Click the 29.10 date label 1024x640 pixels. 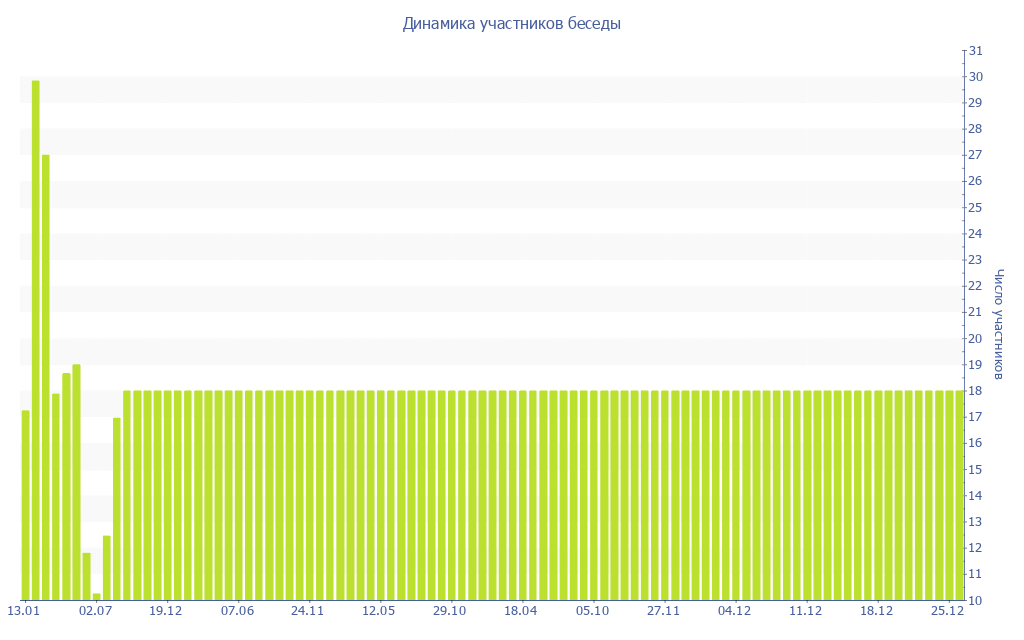click(x=450, y=611)
